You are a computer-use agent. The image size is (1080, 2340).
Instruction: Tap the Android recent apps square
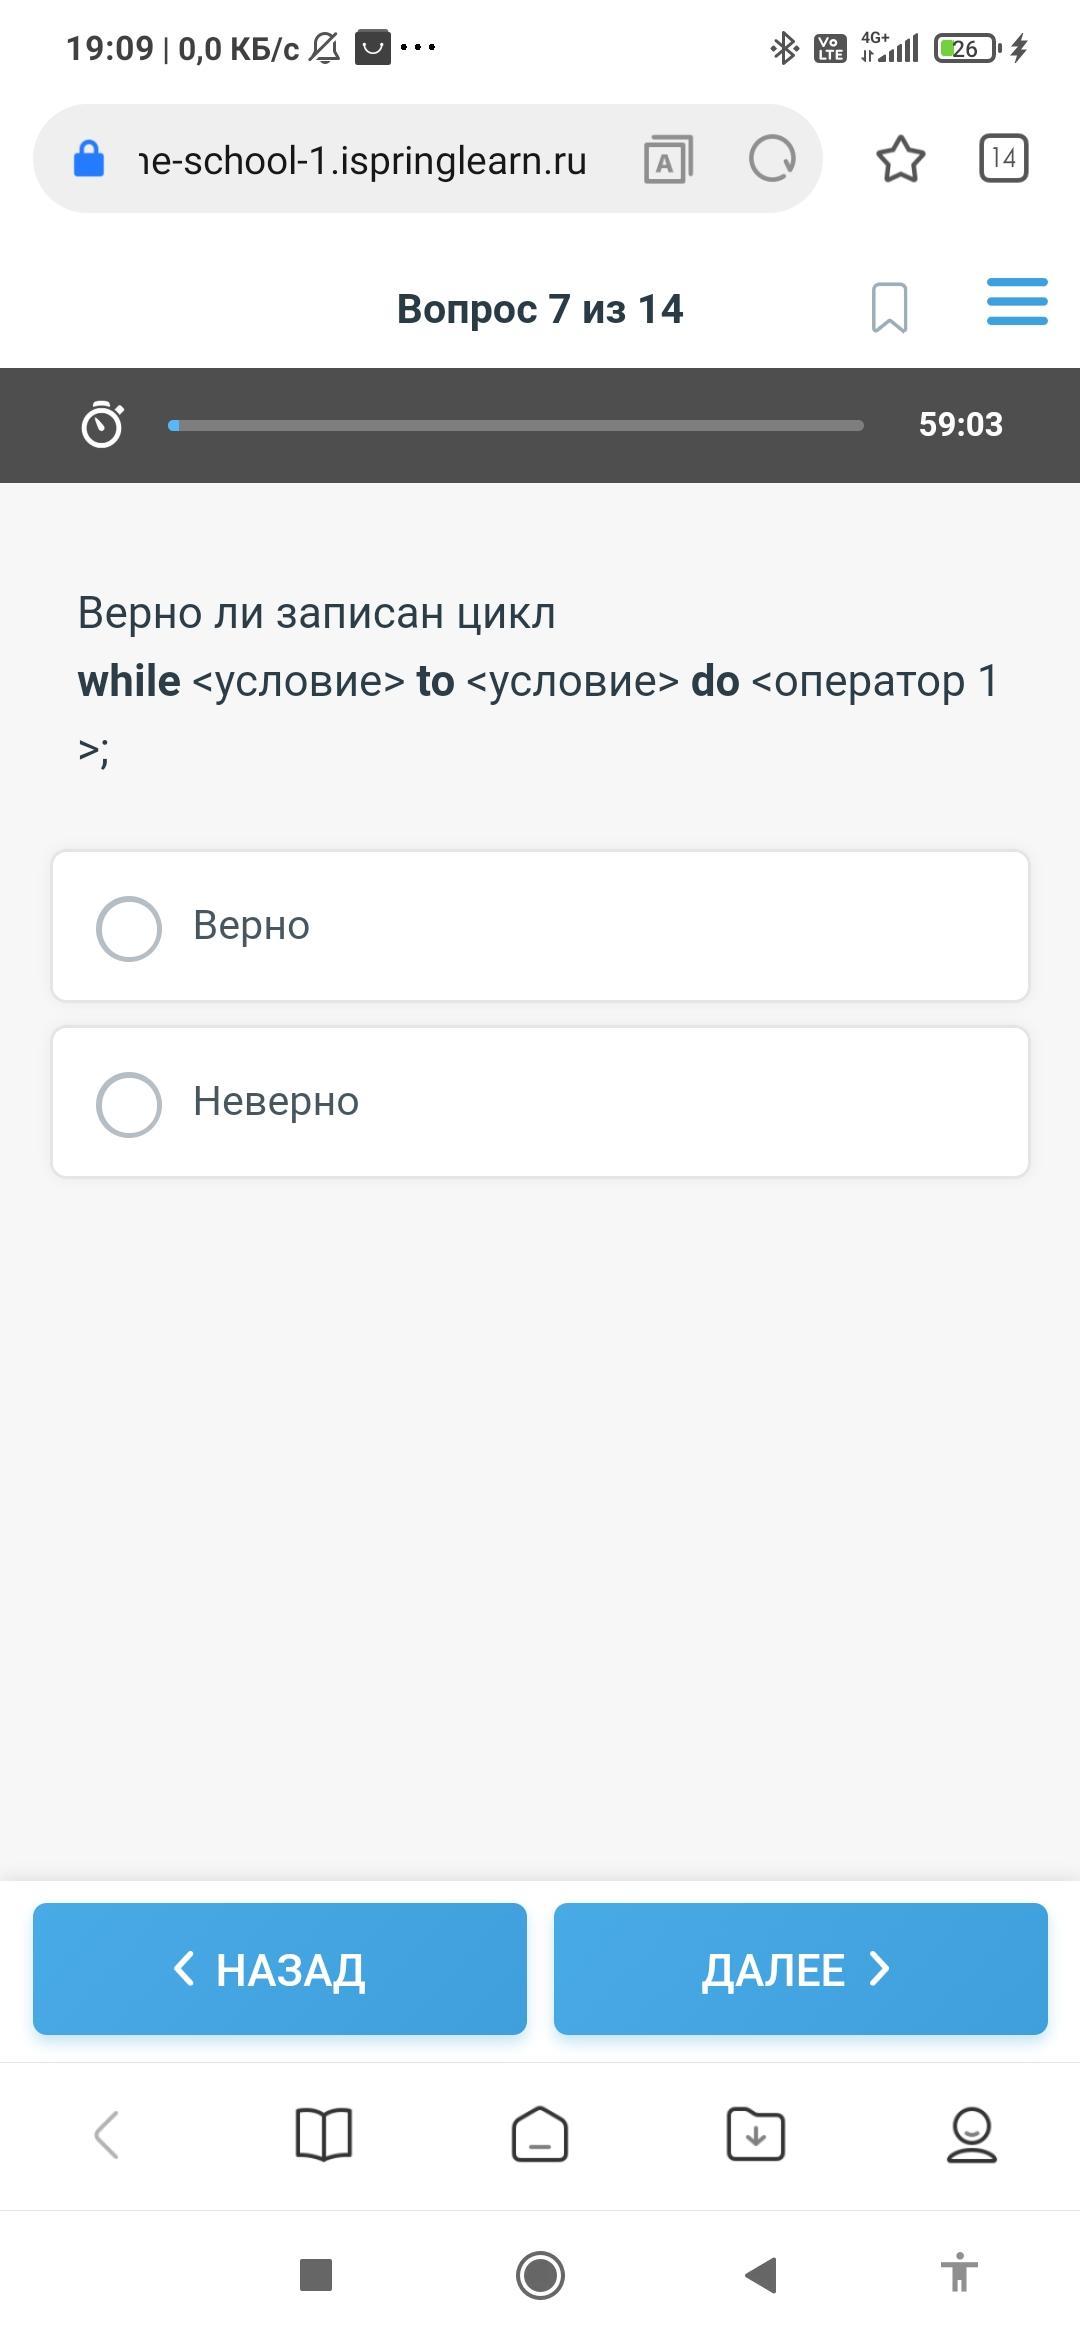coord(316,2275)
